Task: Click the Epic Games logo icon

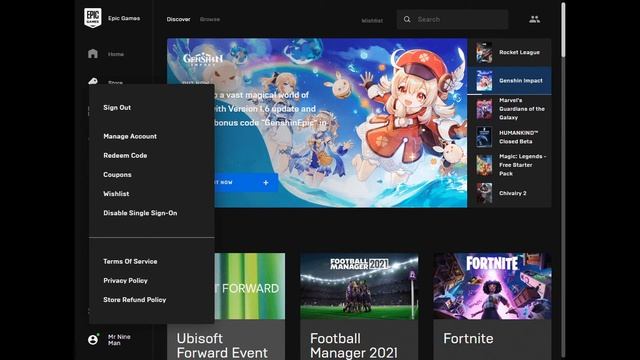Action: (x=93, y=18)
